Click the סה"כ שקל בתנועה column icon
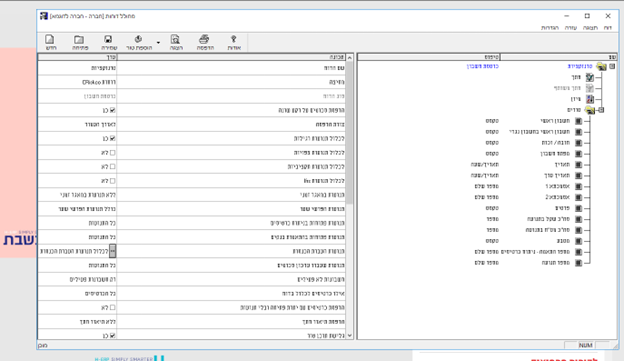The width and height of the screenshot is (624, 361). click(578, 219)
